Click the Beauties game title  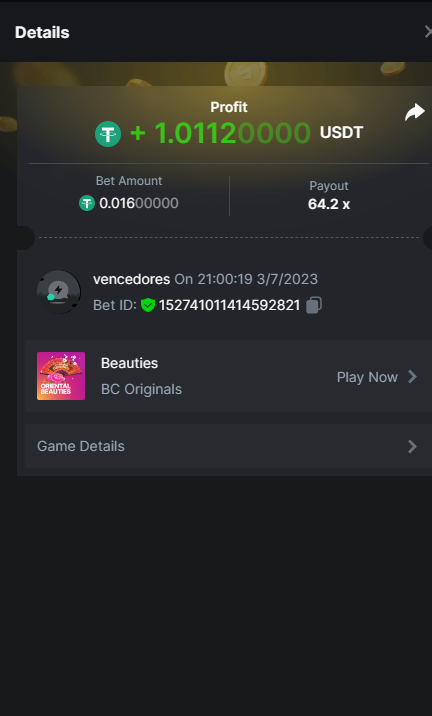pos(129,363)
